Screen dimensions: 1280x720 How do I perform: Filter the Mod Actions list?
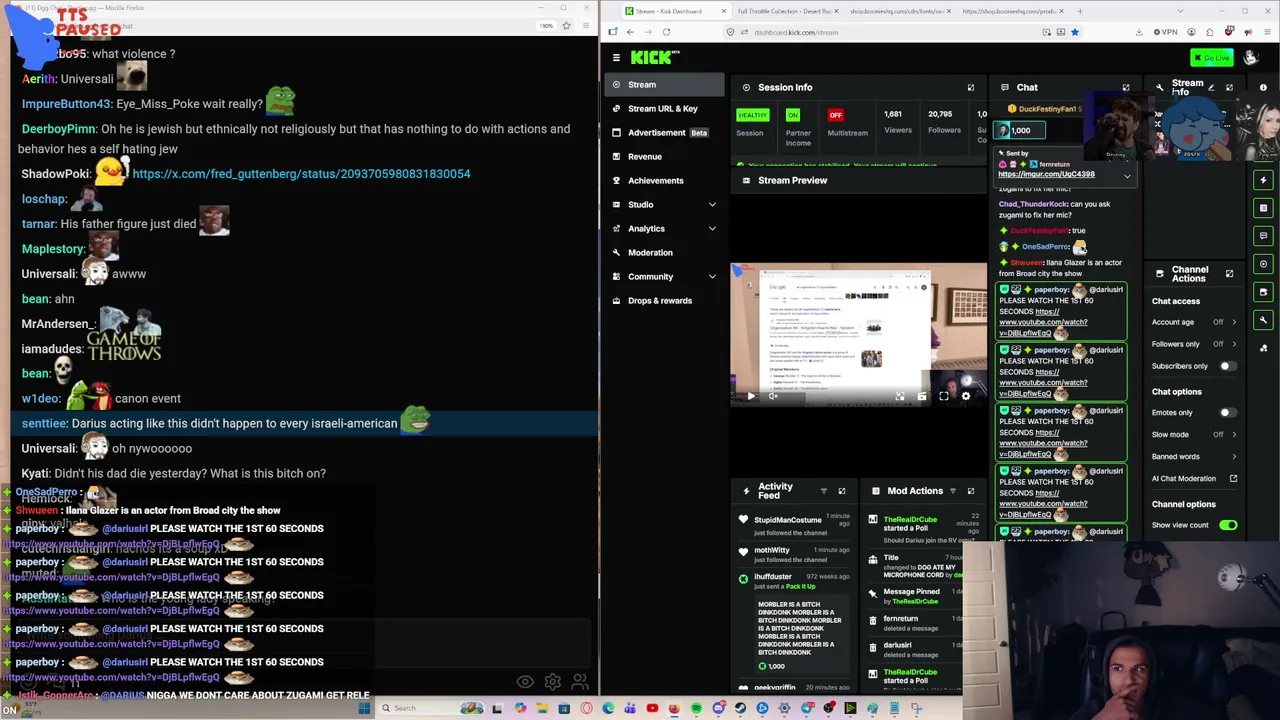[x=952, y=491]
